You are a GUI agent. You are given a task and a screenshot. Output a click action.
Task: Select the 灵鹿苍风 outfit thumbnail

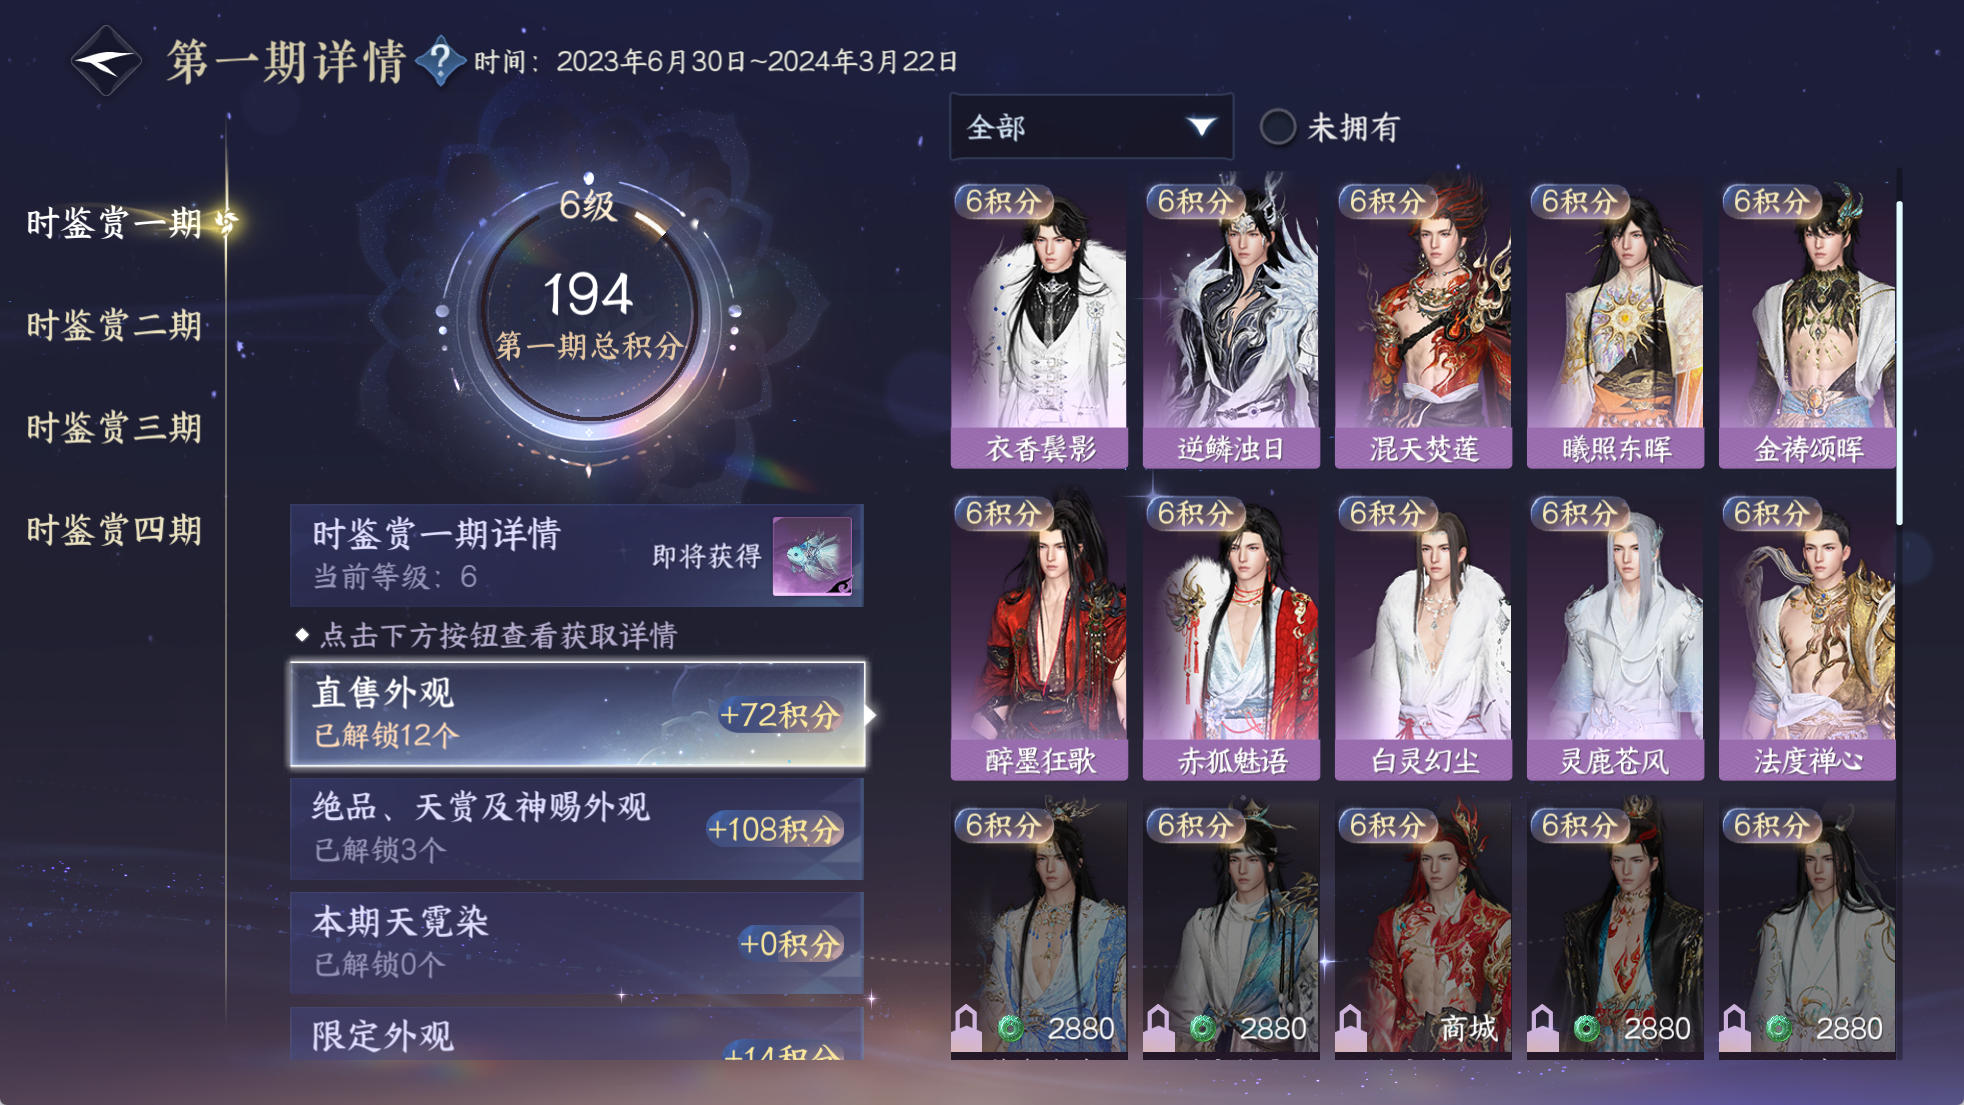[1615, 637]
